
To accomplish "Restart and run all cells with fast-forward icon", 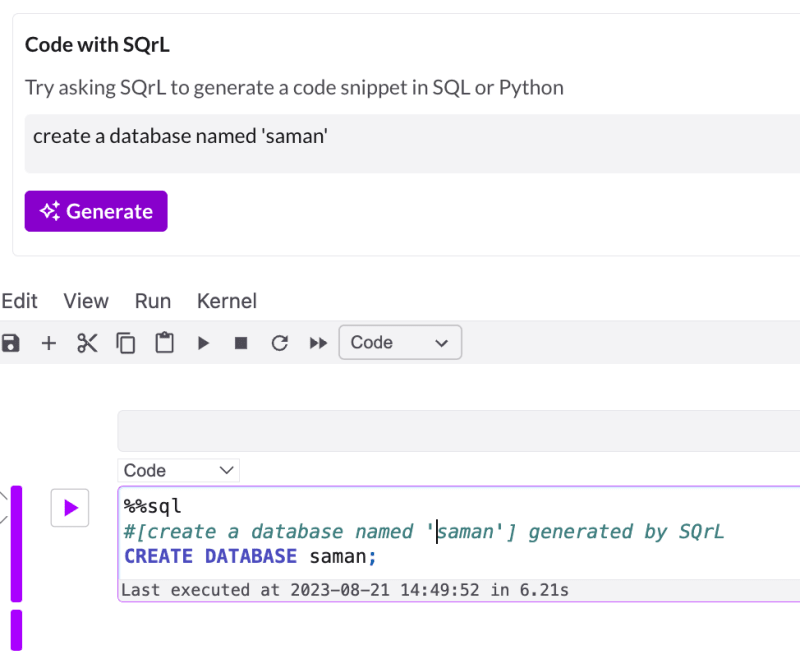I will coord(318,343).
